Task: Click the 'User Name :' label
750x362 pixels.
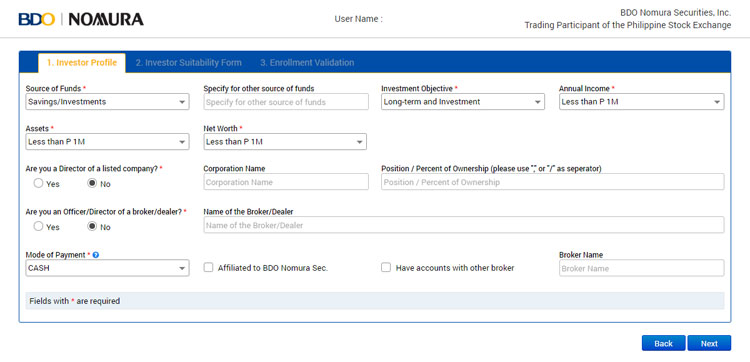Action: 358,19
